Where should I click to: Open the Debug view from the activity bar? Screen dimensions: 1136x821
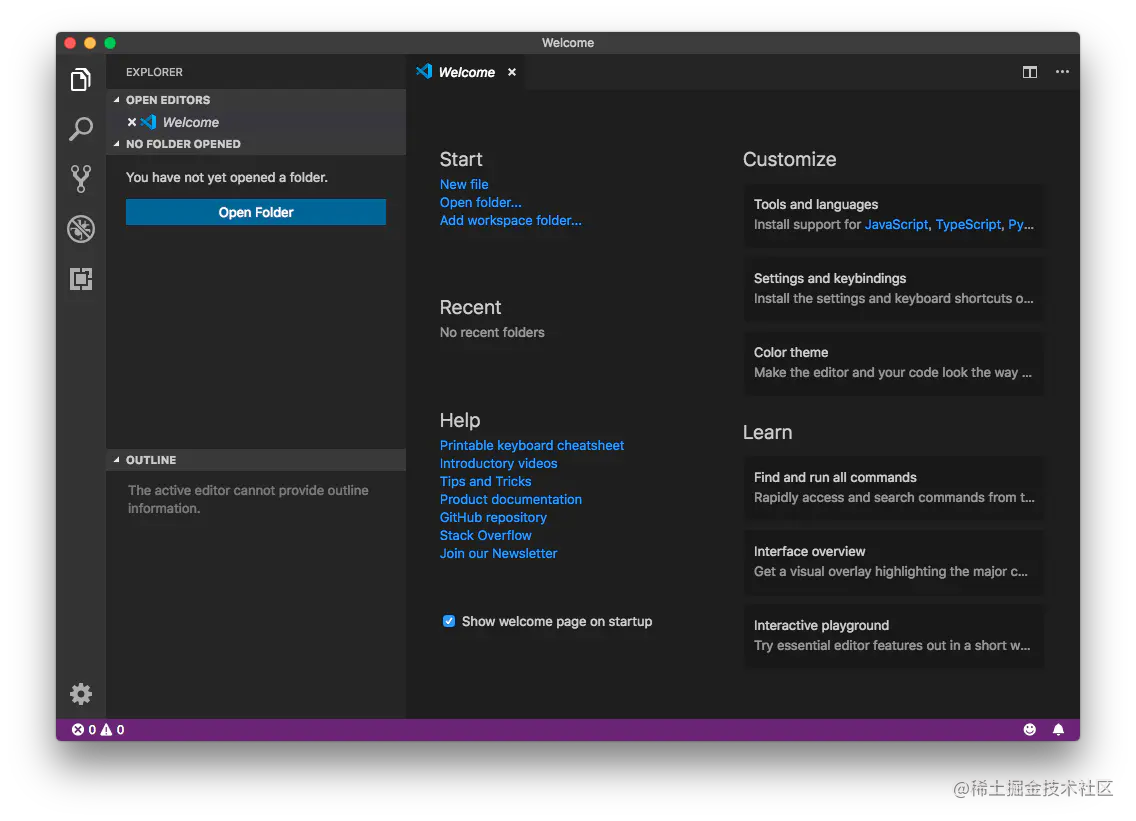[81, 229]
